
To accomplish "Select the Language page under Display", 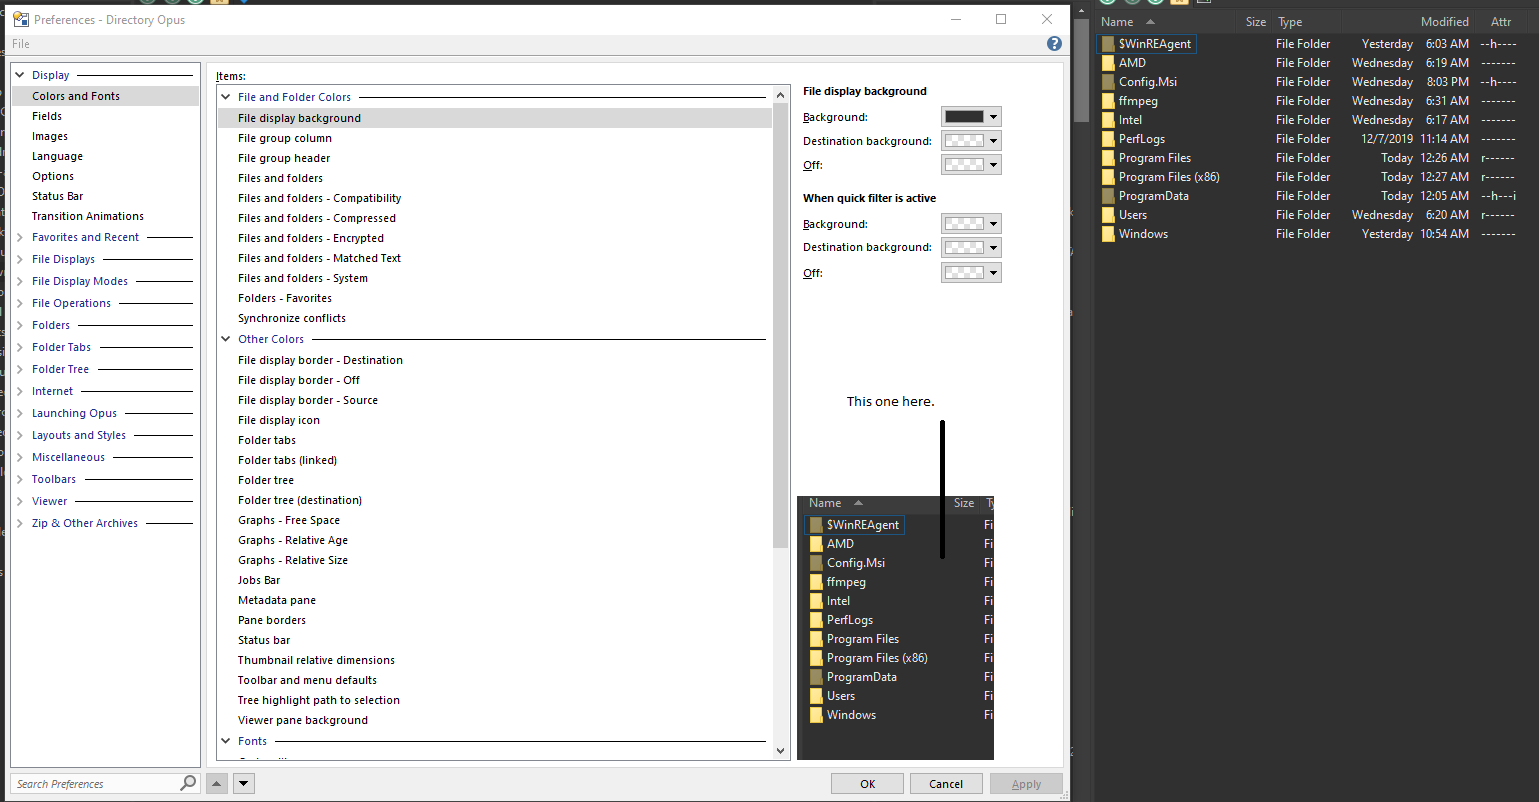I will pos(57,156).
